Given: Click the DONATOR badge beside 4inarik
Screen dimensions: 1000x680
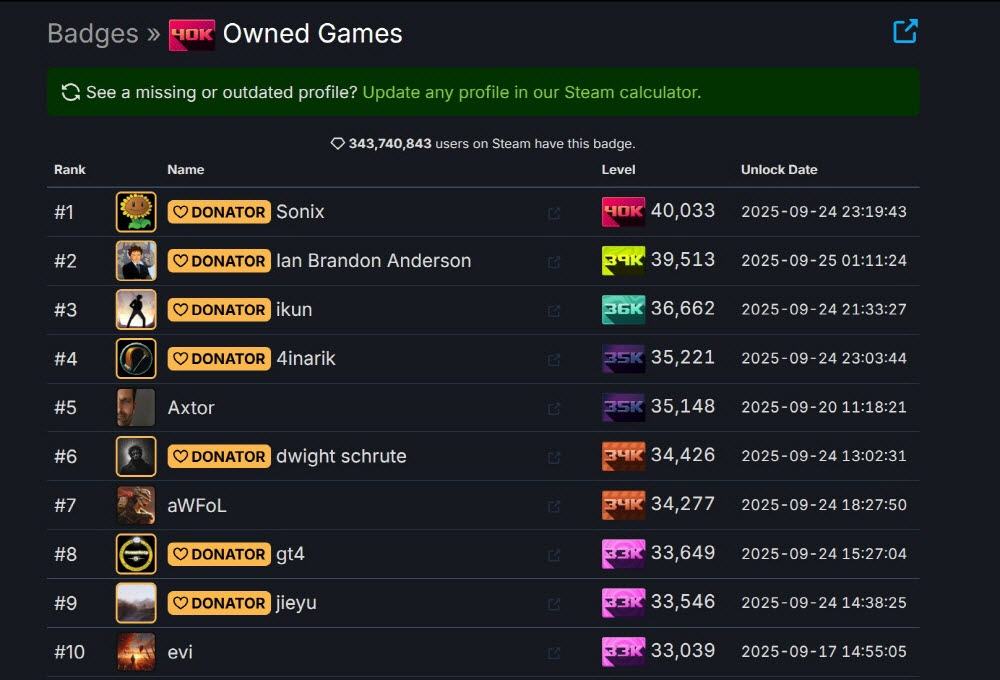Looking at the screenshot, I should pyautogui.click(x=219, y=358).
